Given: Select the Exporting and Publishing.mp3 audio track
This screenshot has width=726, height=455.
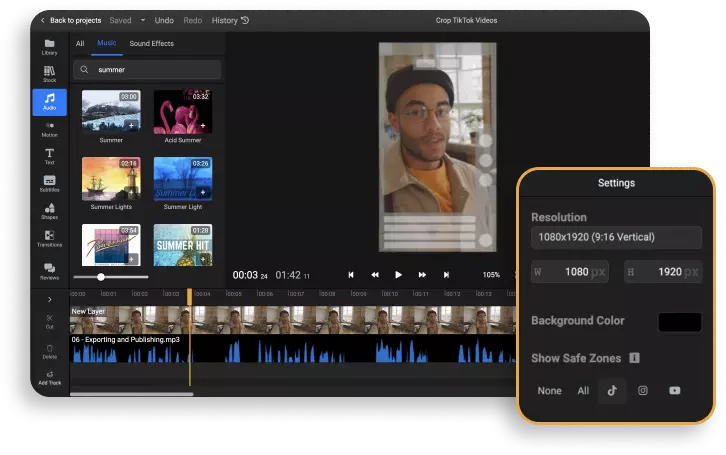Looking at the screenshot, I should point(293,349).
